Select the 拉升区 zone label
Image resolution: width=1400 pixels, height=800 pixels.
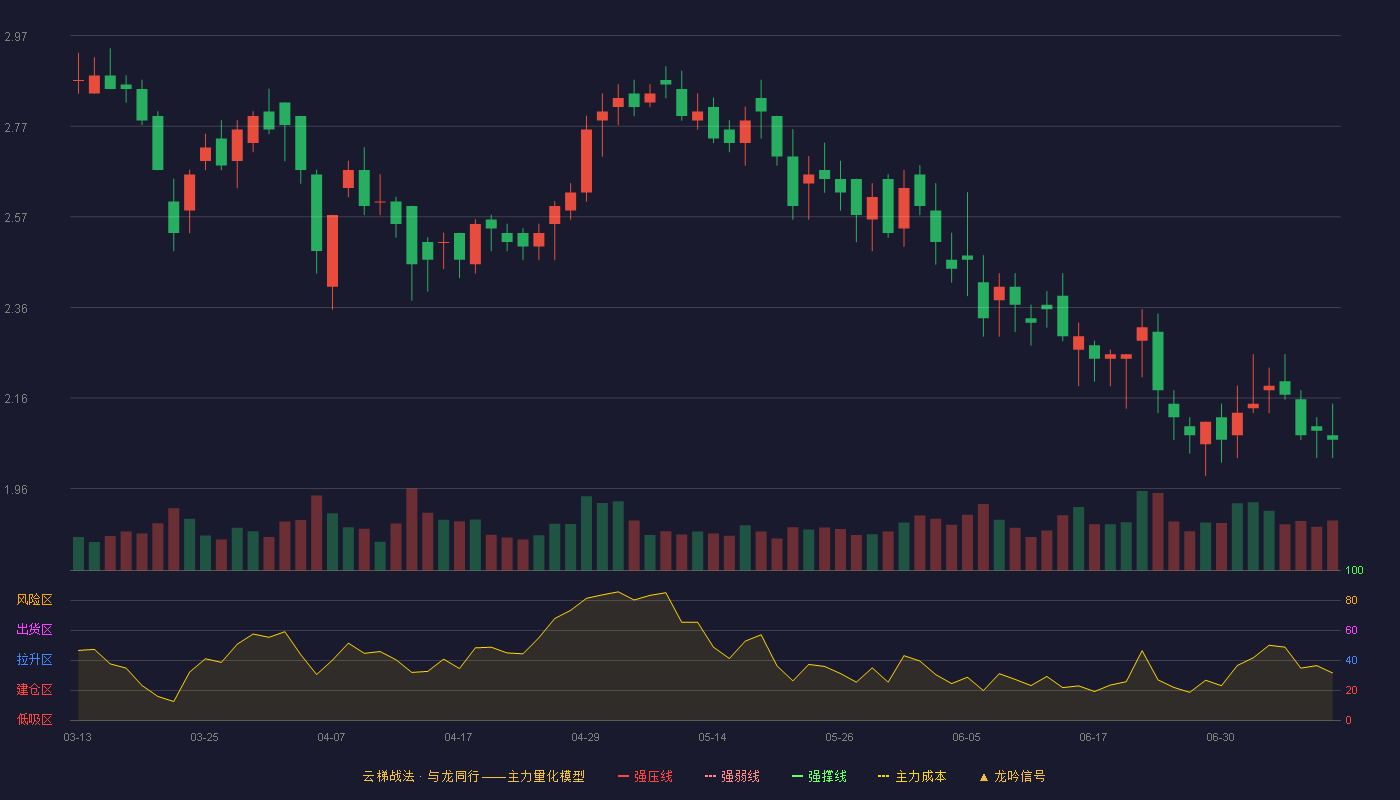(34, 660)
